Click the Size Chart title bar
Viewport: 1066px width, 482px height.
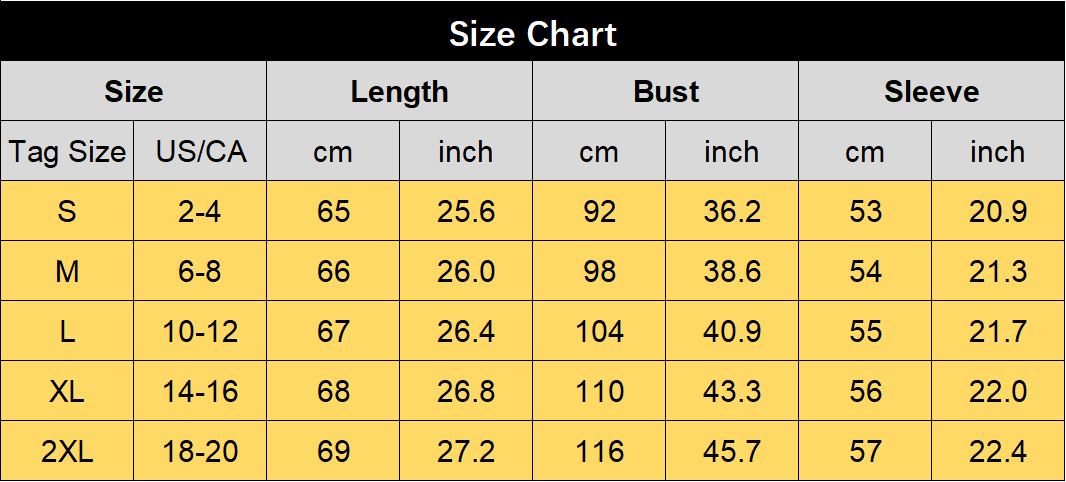[533, 31]
